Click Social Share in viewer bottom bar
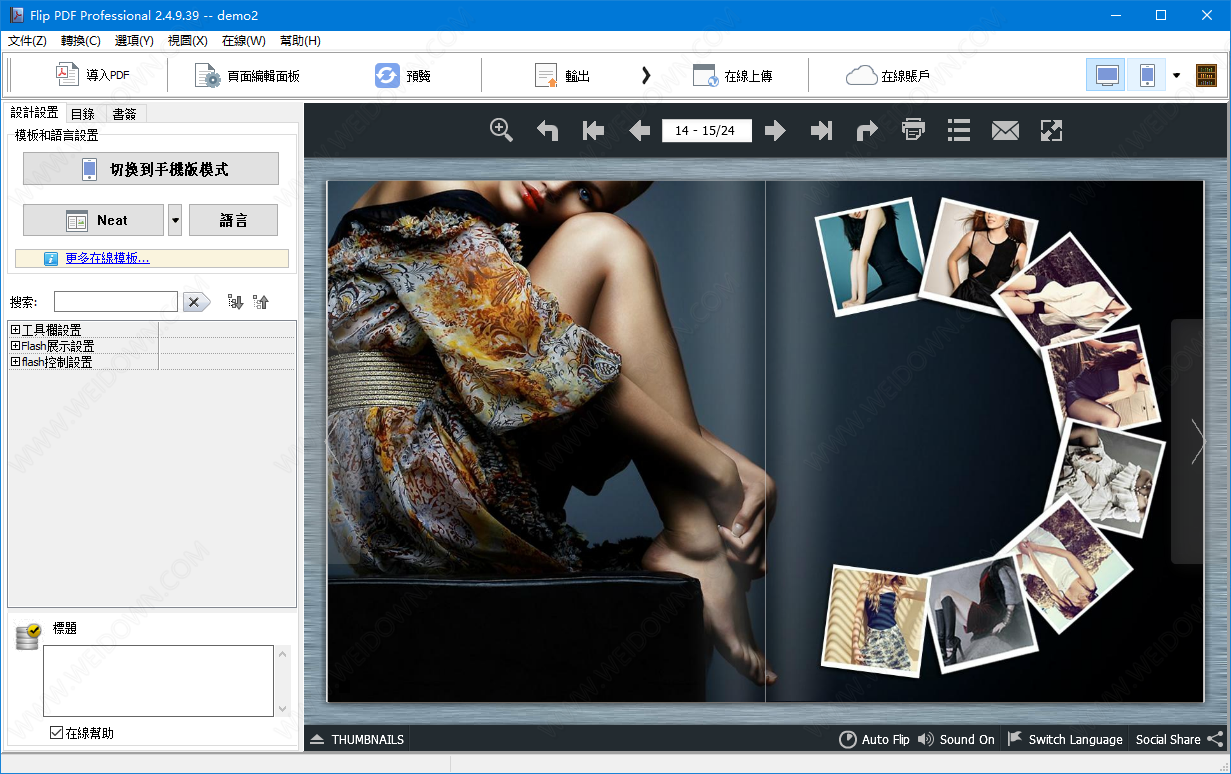 pyautogui.click(x=1179, y=739)
